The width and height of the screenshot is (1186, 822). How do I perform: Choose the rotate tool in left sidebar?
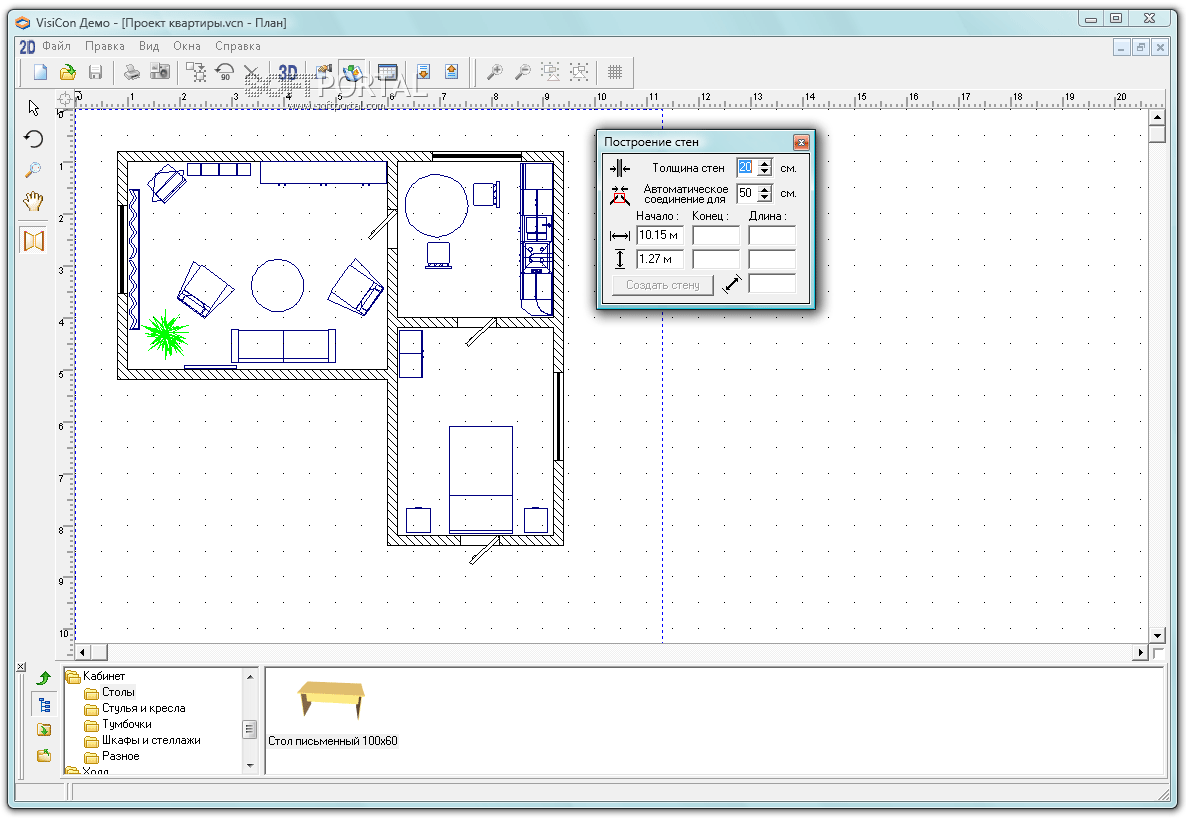point(33,139)
